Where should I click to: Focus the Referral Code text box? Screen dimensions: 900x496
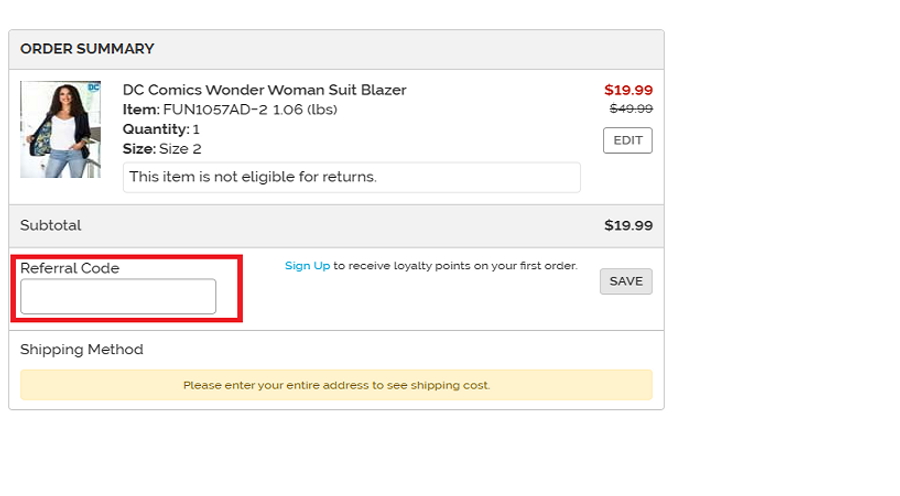tap(118, 297)
